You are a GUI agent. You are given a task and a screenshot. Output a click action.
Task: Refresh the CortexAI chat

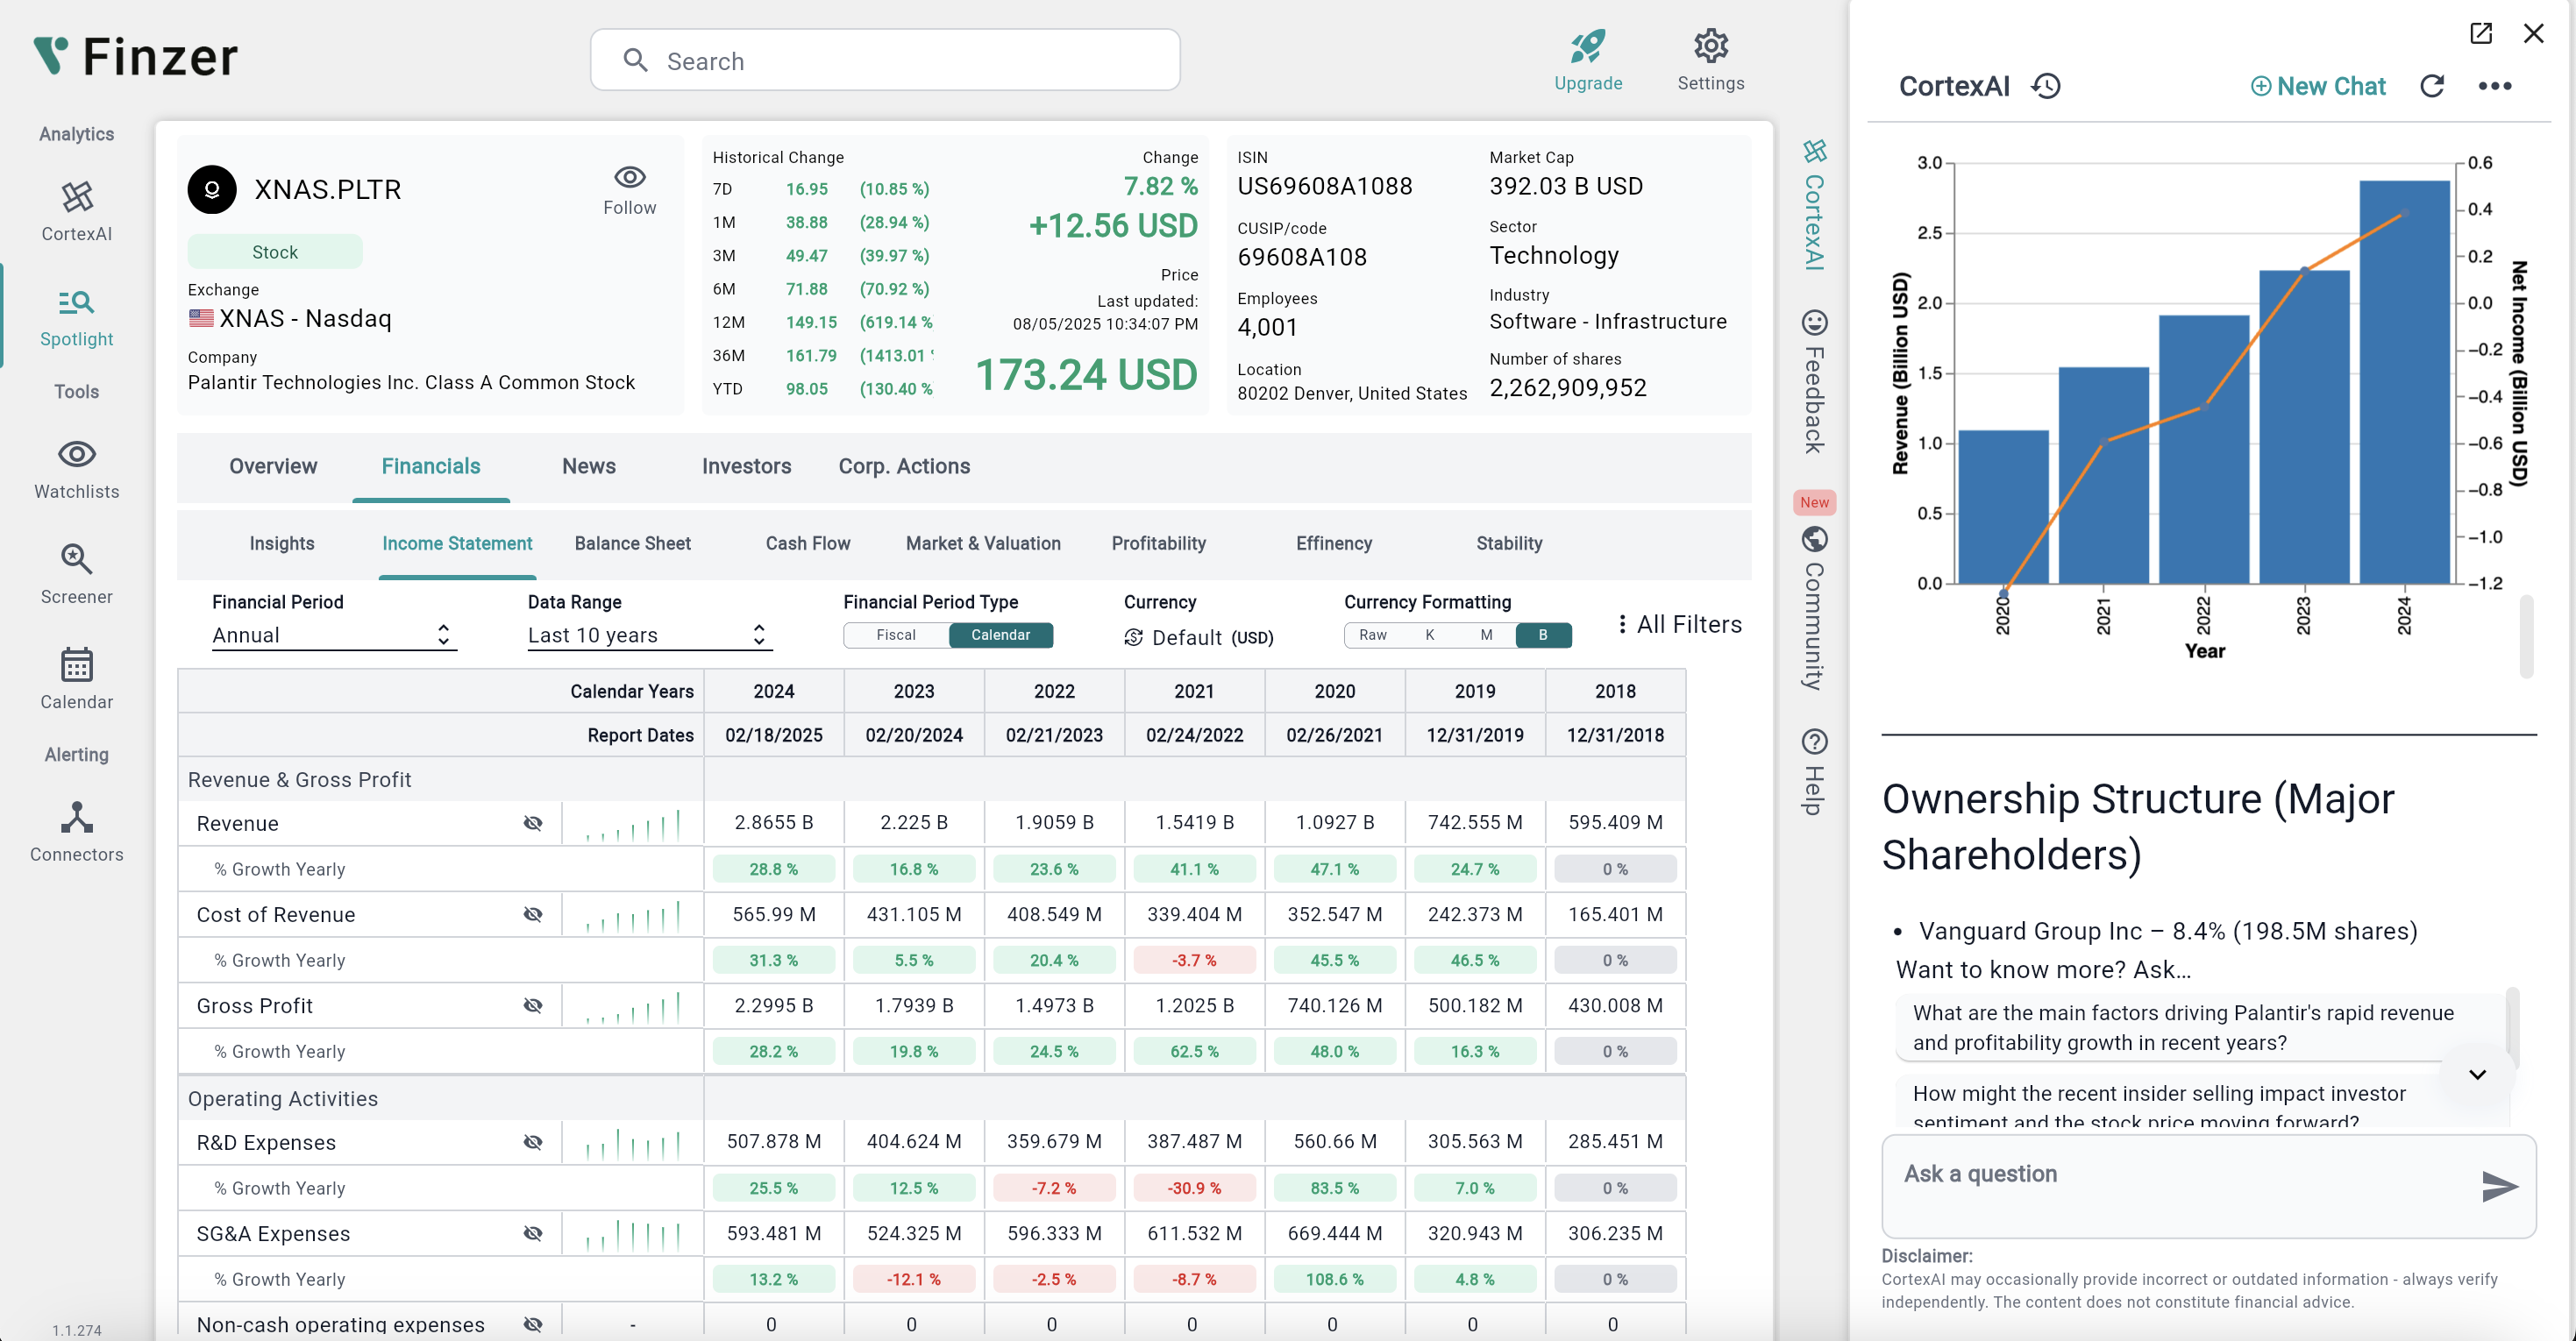coord(2432,86)
